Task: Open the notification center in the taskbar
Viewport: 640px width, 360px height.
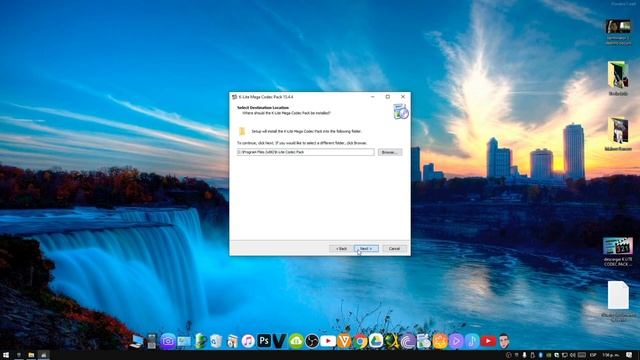Action: 630,355
